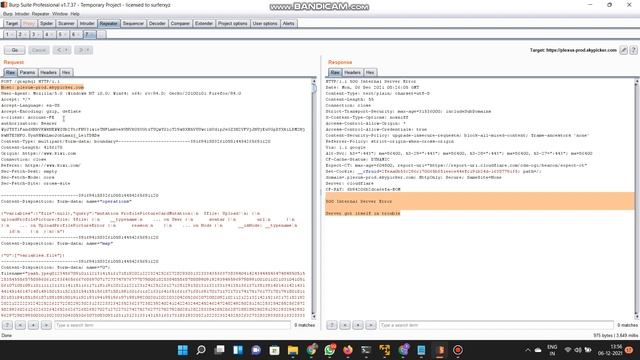Click the greyed Cancel button
640x360 pixels.
point(39,50)
